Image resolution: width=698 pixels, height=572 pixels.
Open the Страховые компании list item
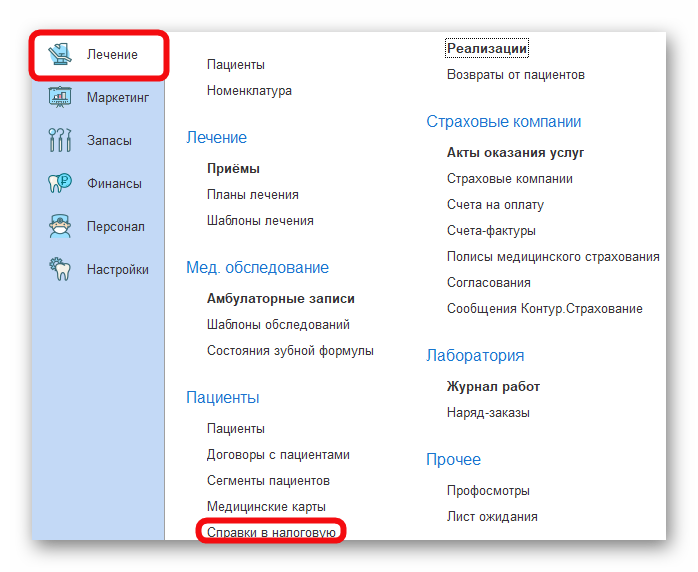(510, 179)
